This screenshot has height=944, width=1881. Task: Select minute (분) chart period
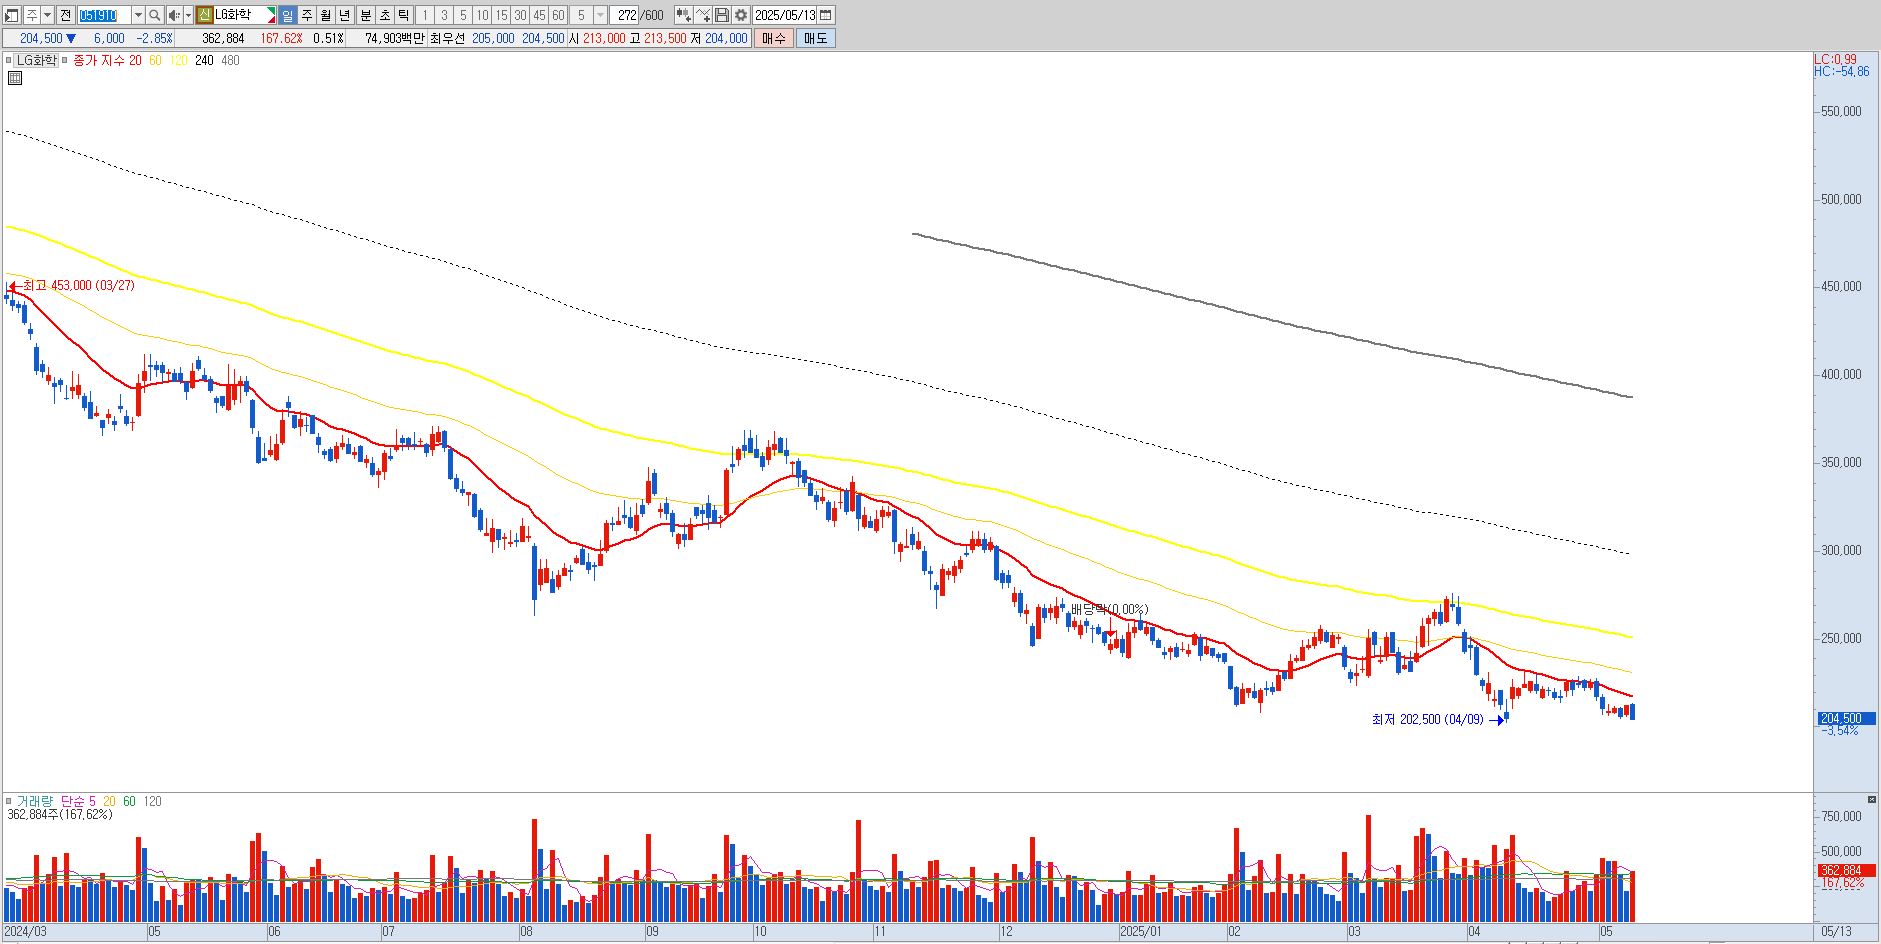[366, 15]
